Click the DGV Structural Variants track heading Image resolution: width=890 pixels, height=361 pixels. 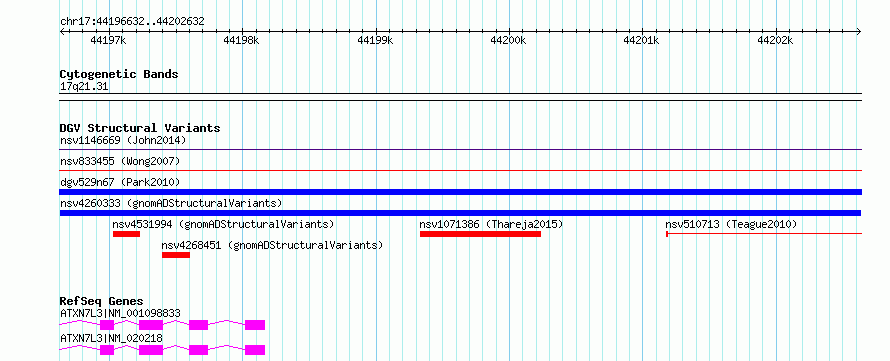tap(140, 128)
